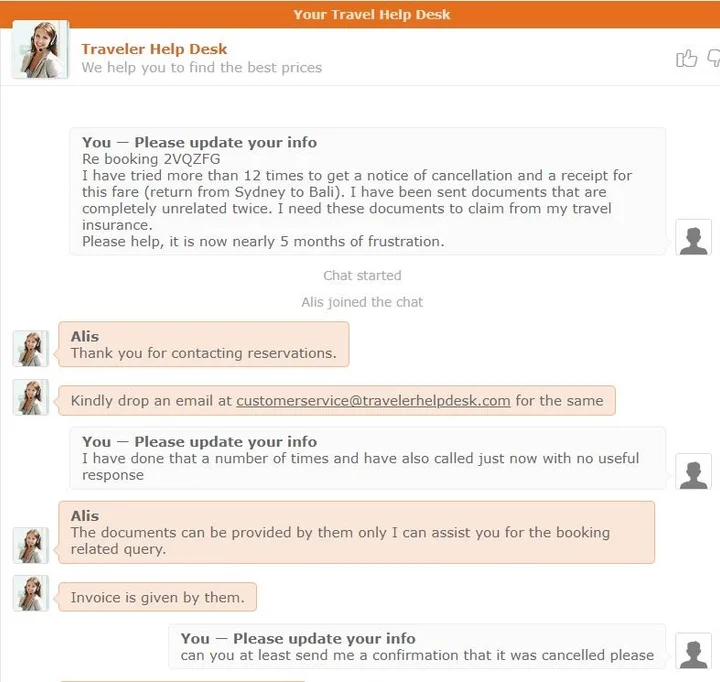This screenshot has width=720, height=682.
Task: Open the customerservice@travelerhelpdesk.com email link
Action: (x=373, y=400)
